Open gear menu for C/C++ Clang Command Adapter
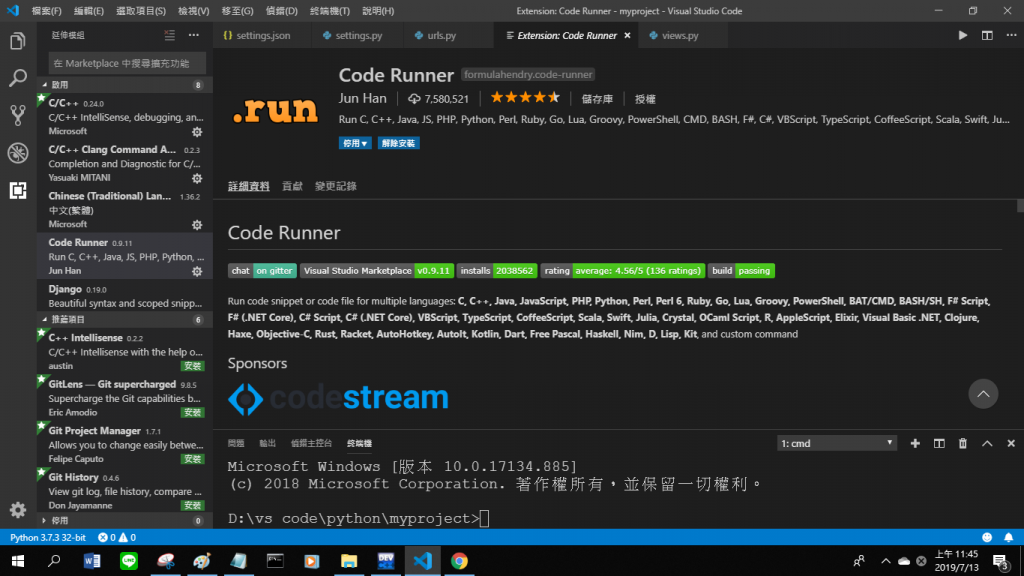 coord(197,178)
